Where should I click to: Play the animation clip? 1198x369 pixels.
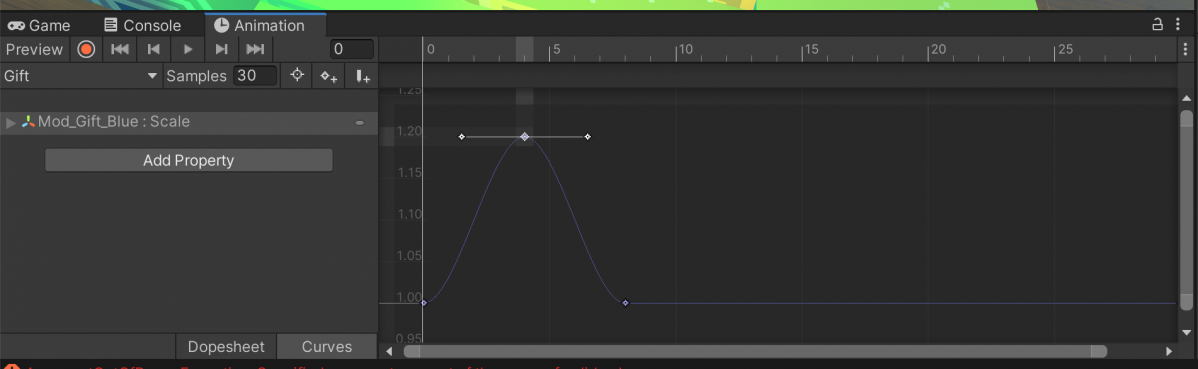point(188,50)
